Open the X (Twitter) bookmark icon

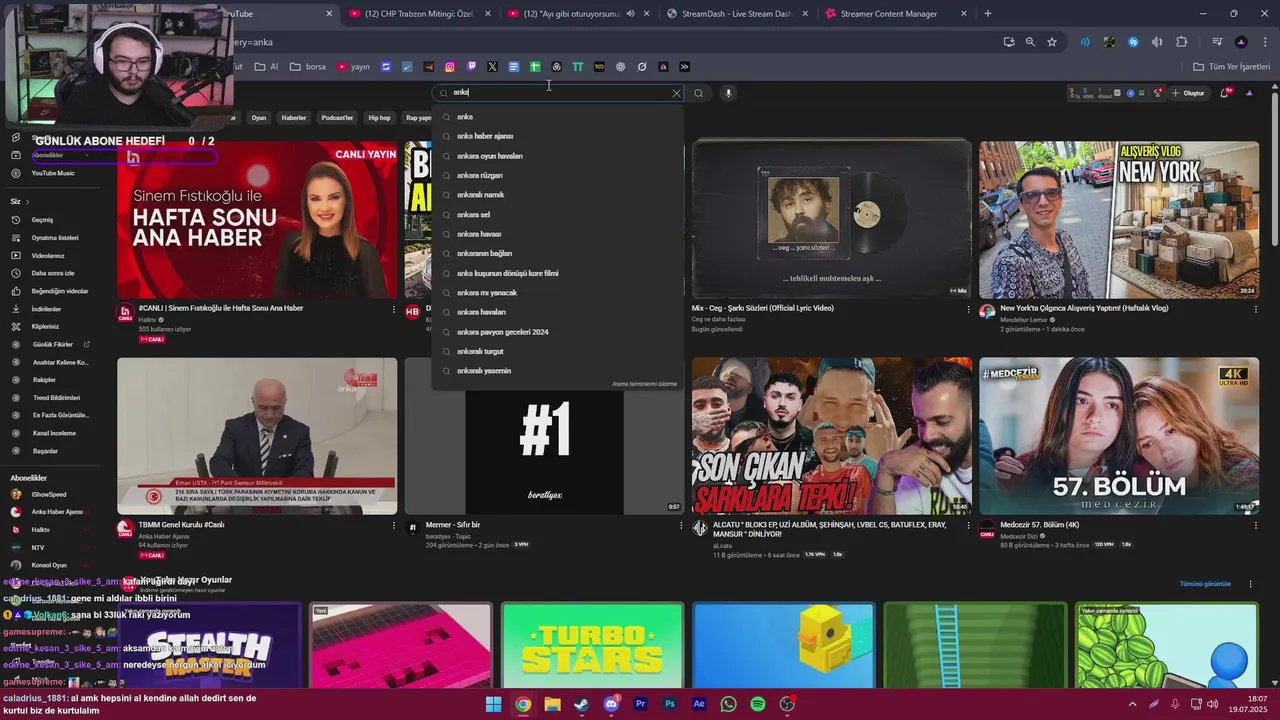[492, 67]
